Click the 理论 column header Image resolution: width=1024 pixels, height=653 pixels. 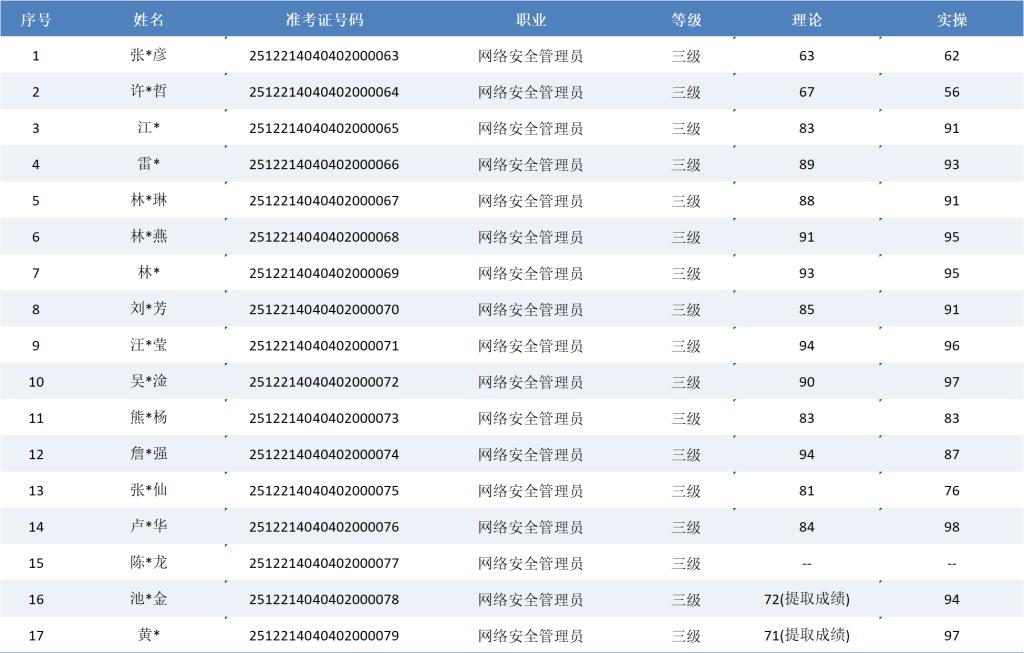(x=807, y=20)
